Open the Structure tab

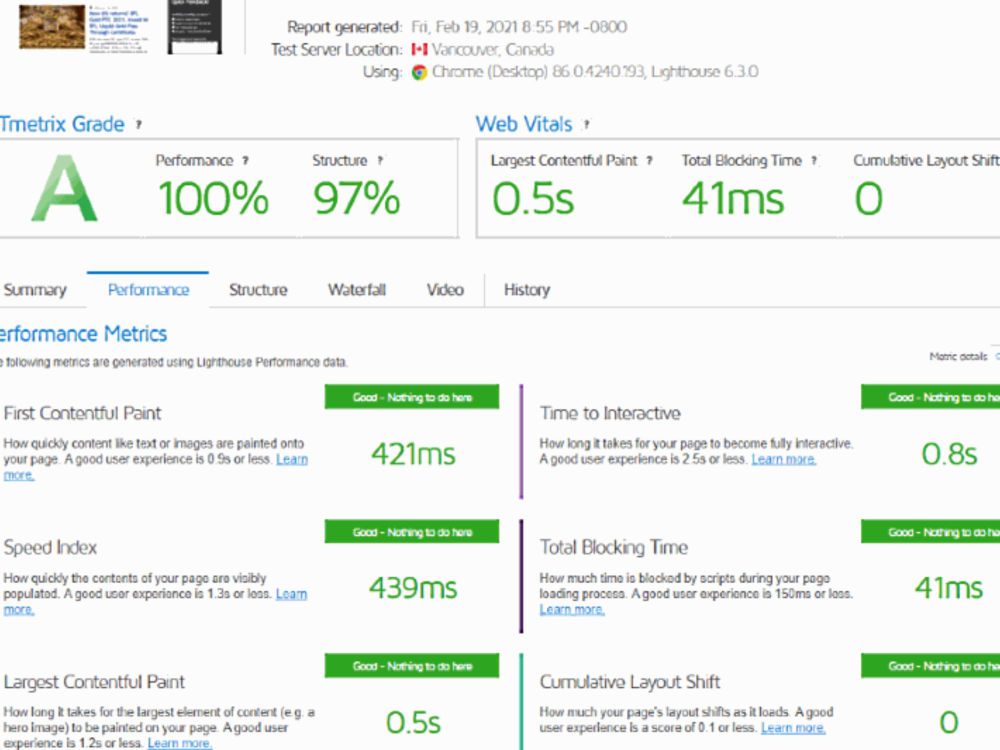point(258,290)
